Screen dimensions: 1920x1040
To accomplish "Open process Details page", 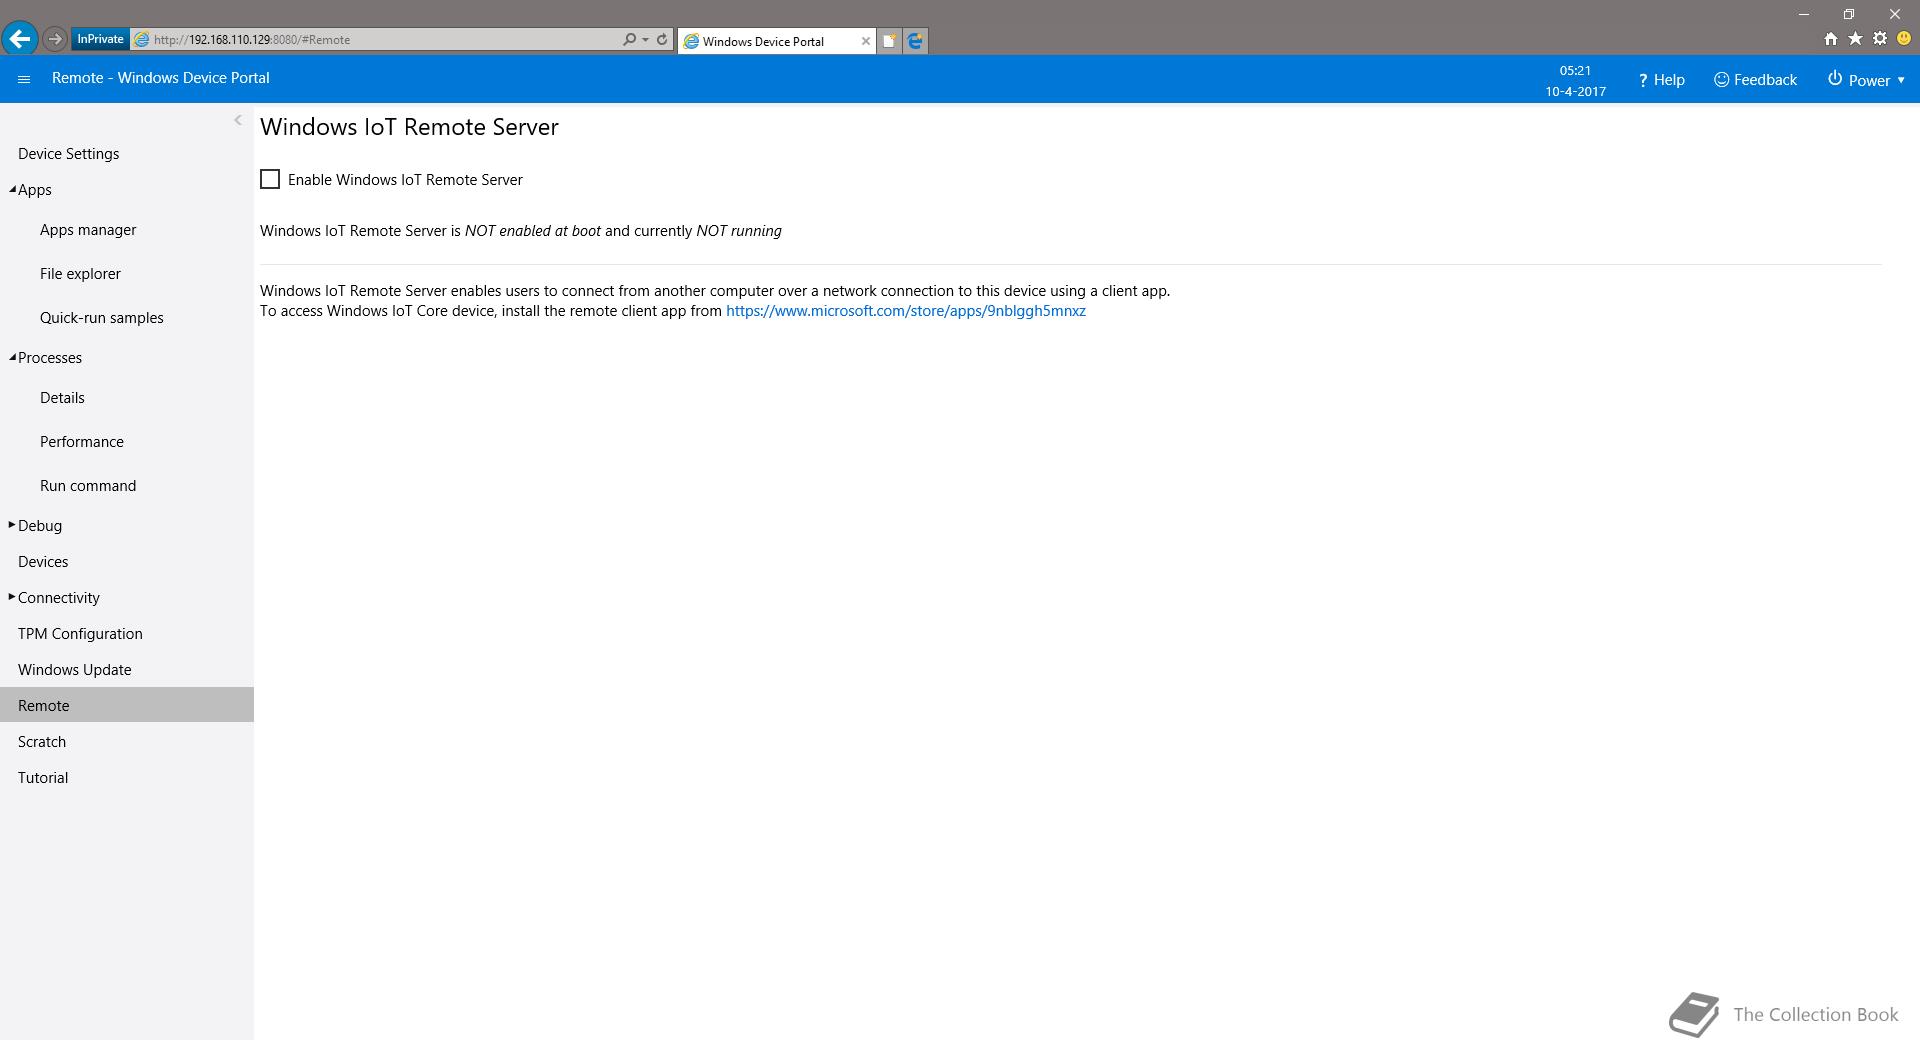I will click(62, 397).
